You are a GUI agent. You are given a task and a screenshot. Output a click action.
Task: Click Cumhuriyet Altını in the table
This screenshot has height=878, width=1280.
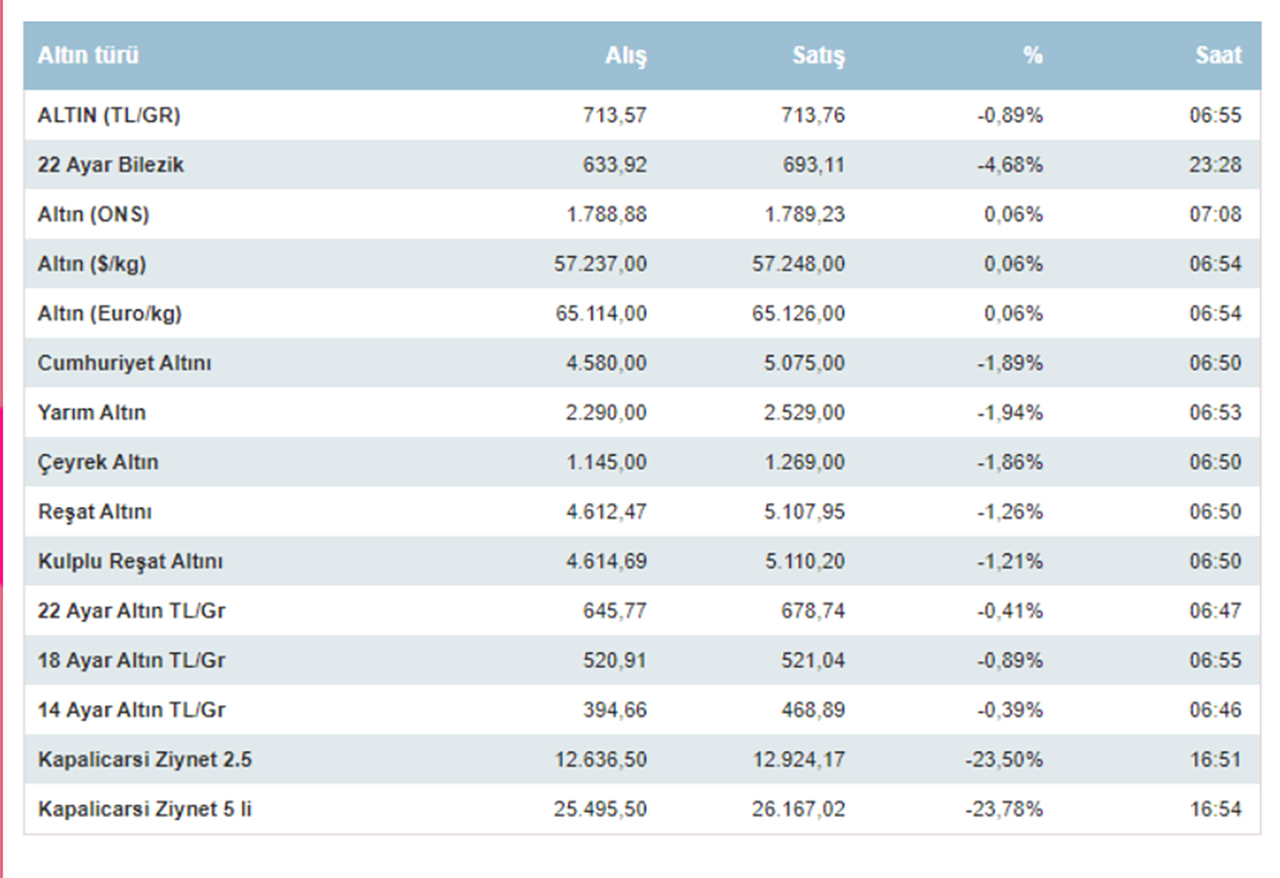(125, 363)
